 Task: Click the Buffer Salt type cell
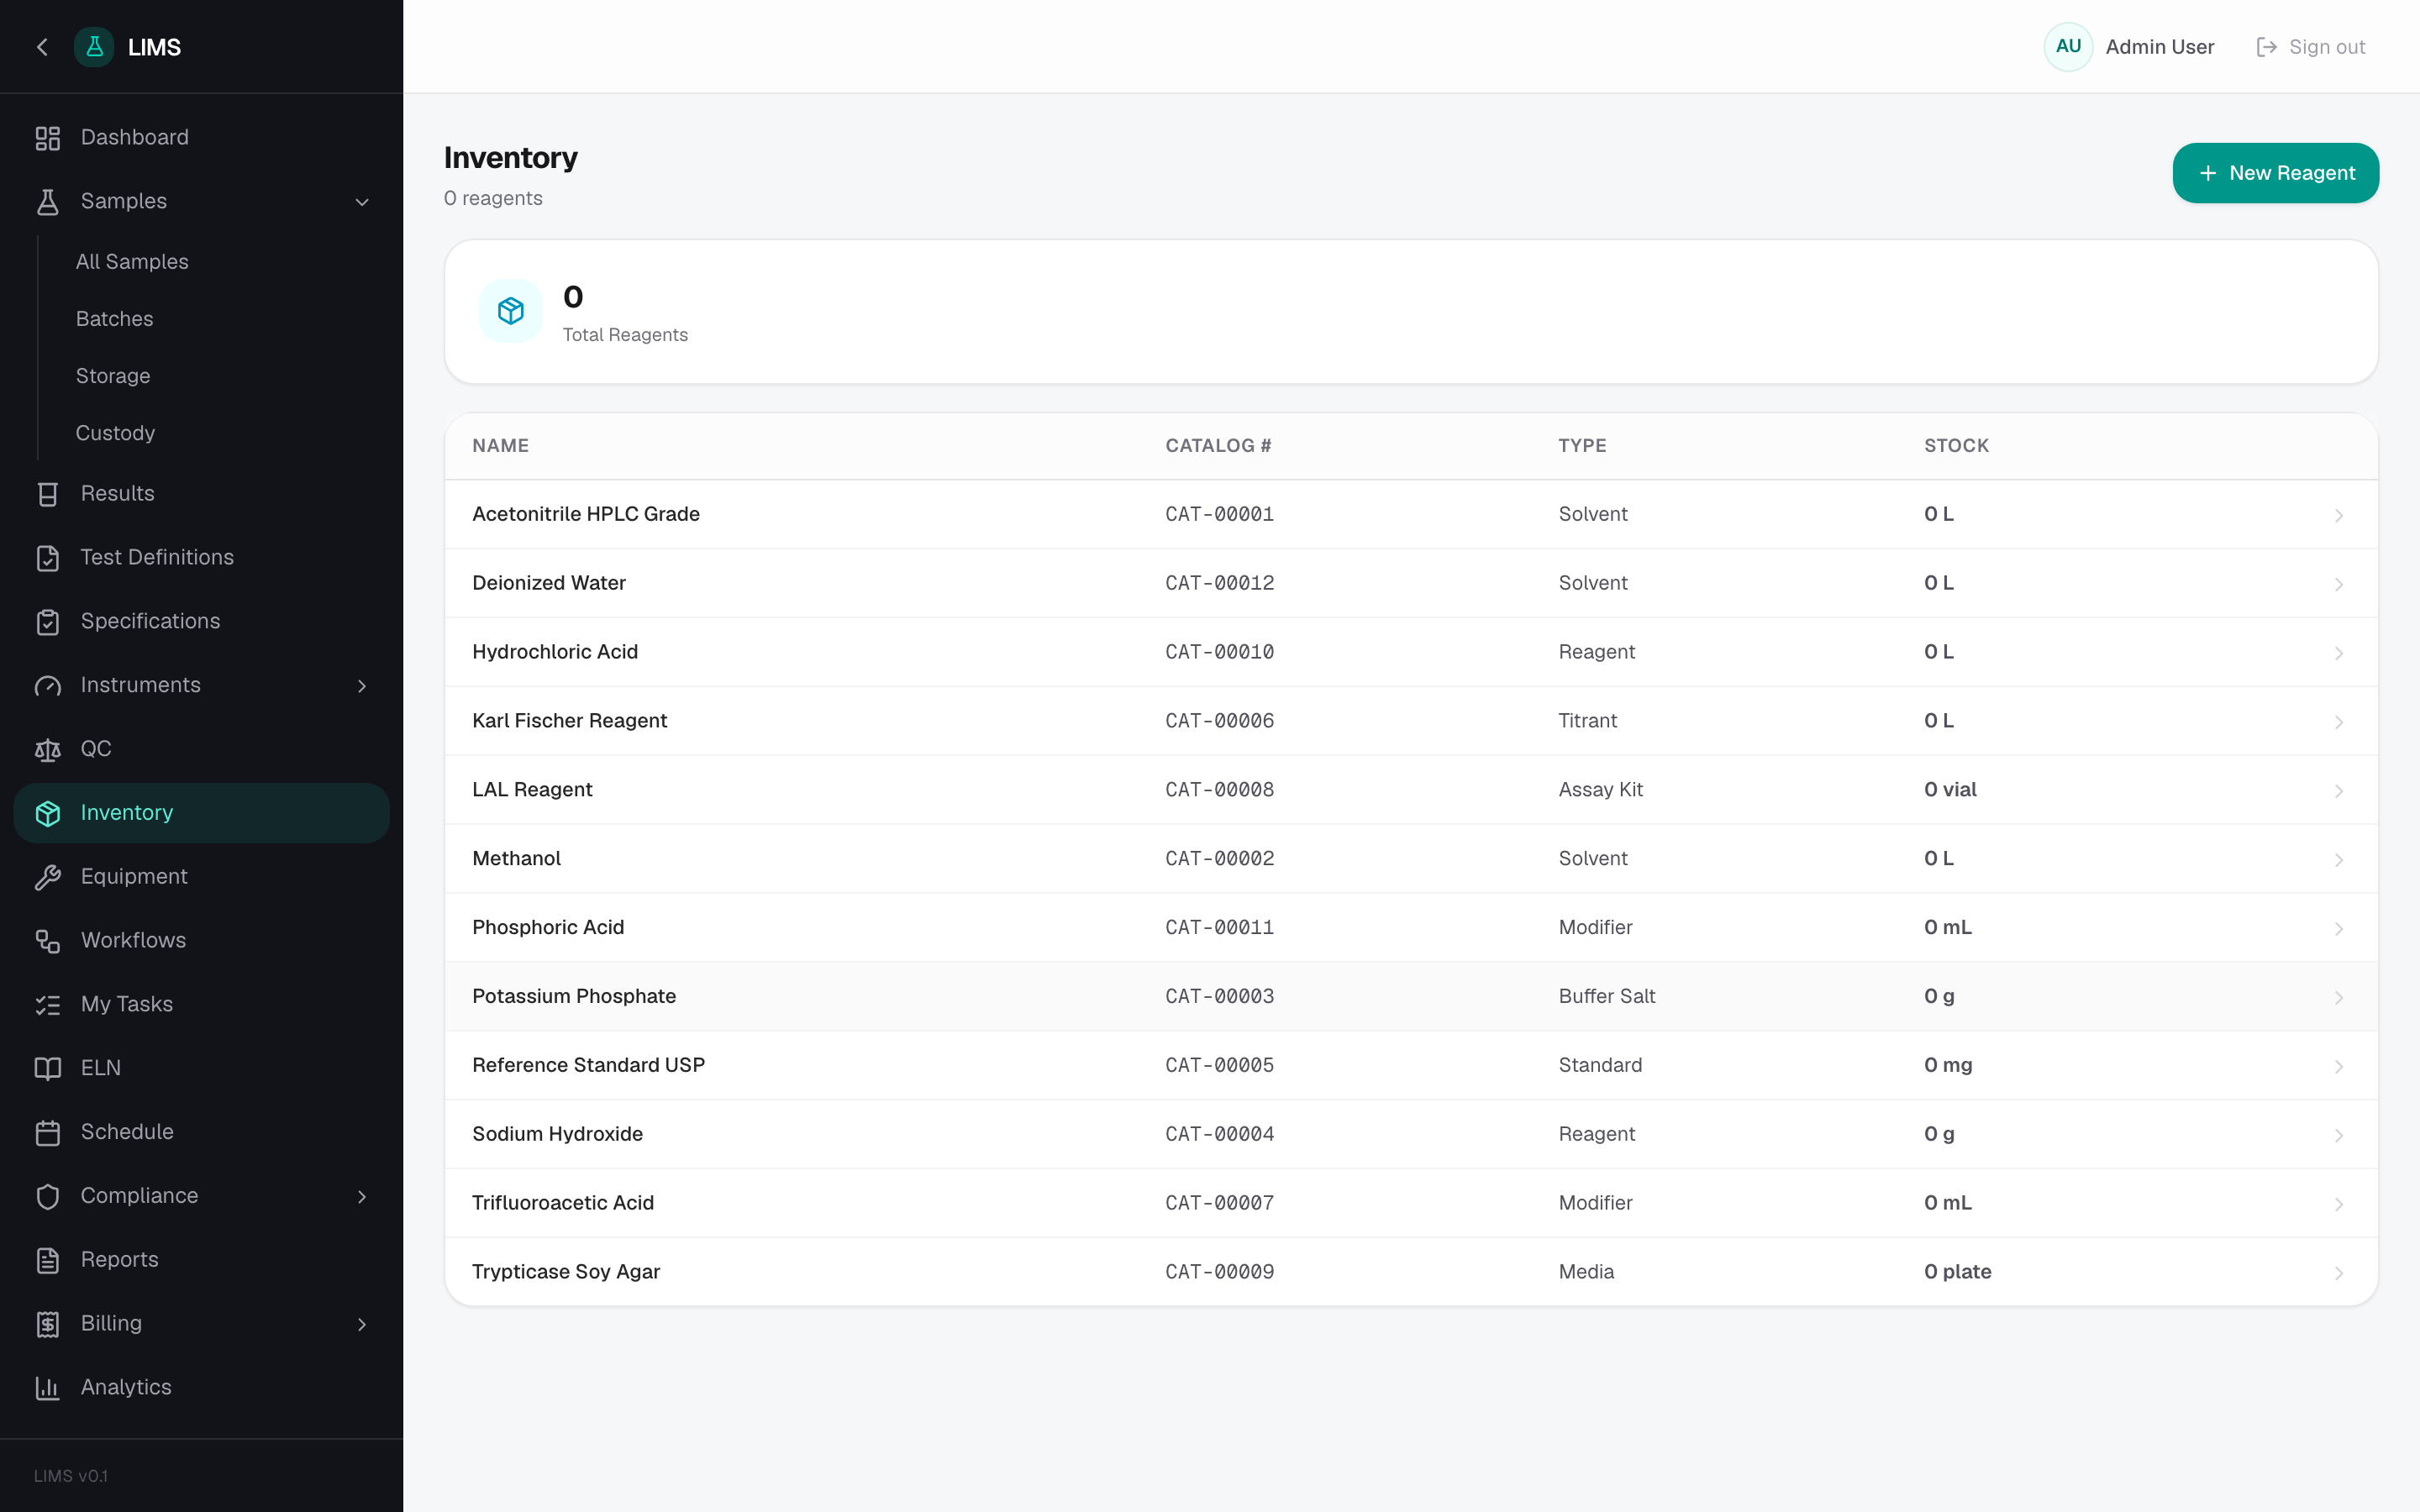pyautogui.click(x=1607, y=997)
